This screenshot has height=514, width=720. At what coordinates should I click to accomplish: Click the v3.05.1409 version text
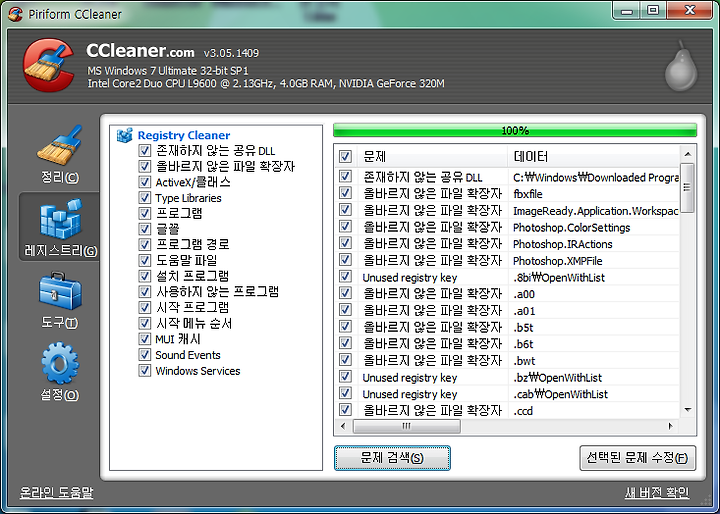tap(231, 53)
